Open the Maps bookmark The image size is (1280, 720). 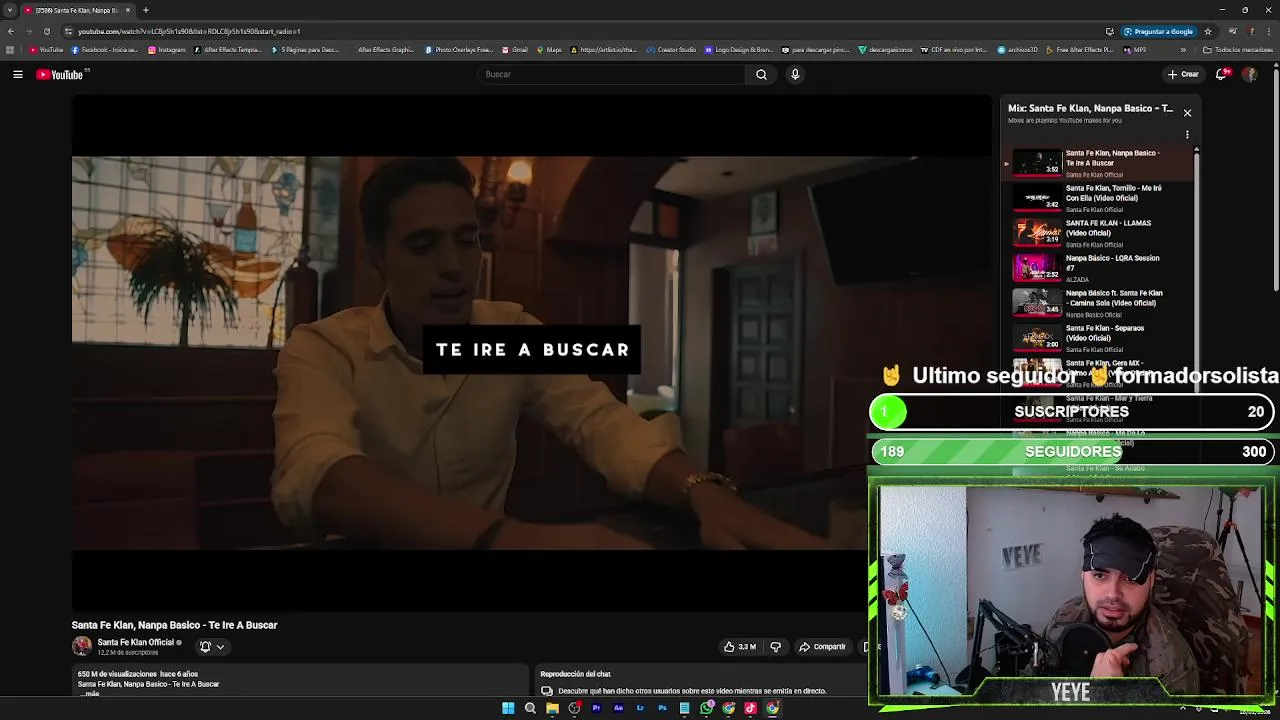[549, 50]
